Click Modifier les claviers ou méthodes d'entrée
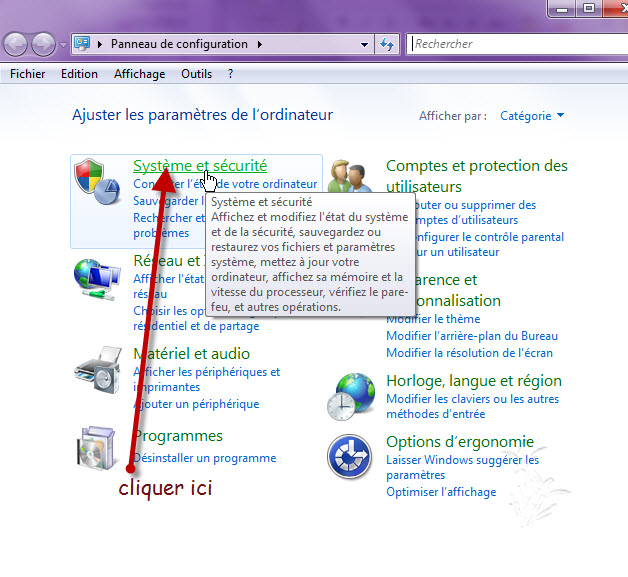 pos(473,406)
